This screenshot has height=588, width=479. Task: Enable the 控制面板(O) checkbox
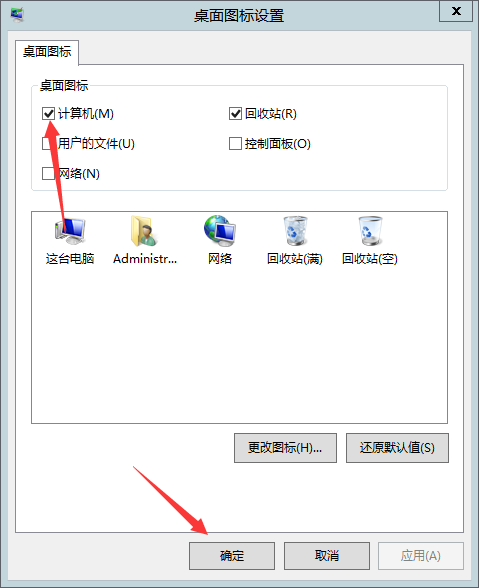pos(235,143)
